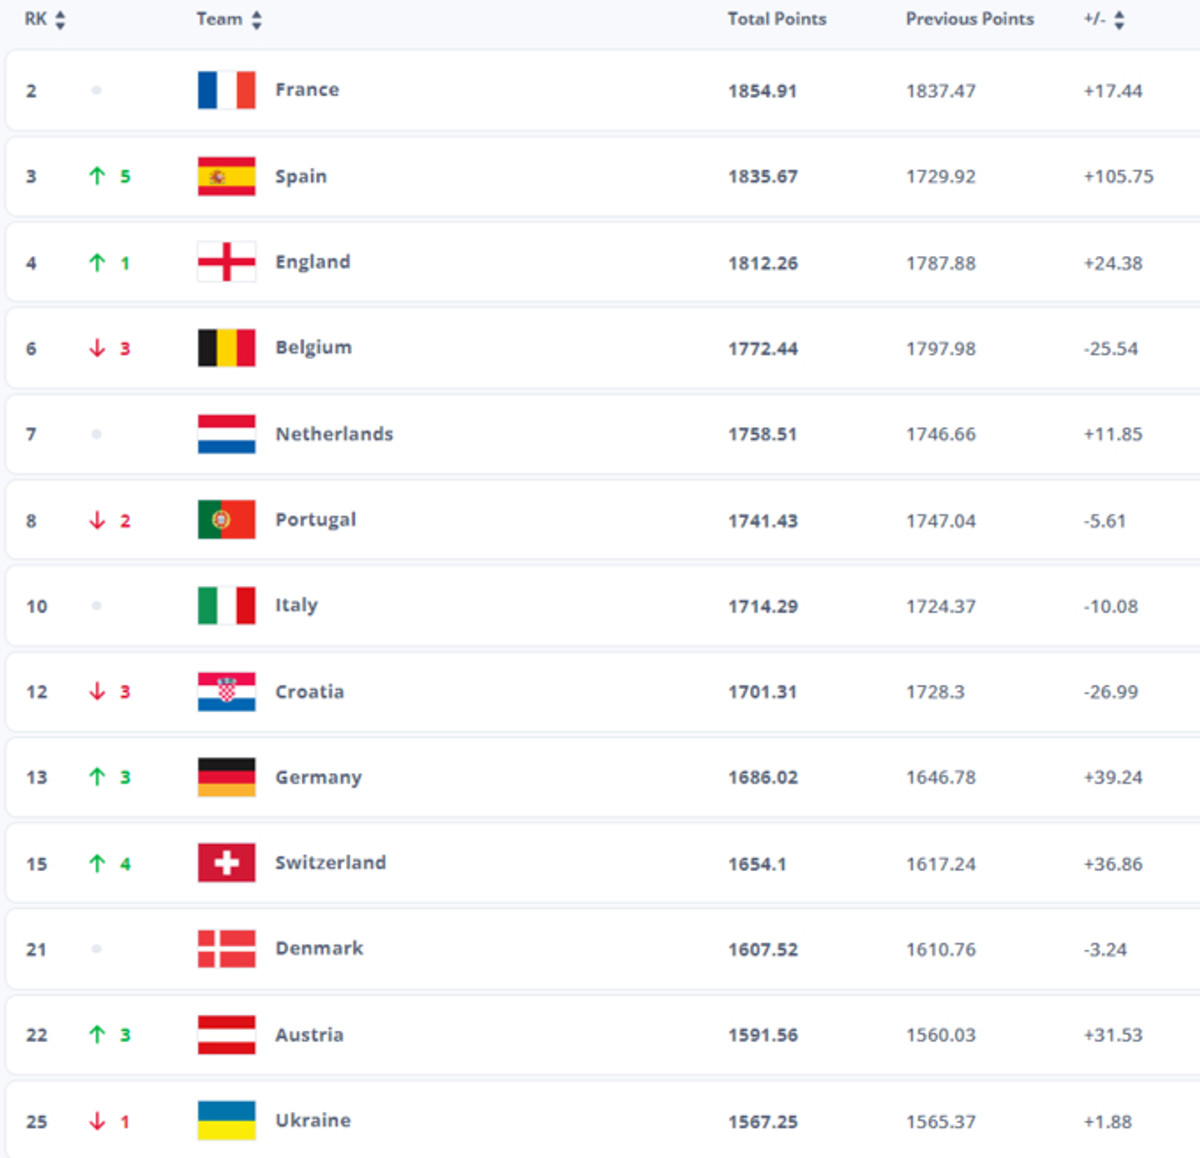Click Belgium's red down-arrow rank indicator
The height and width of the screenshot is (1158, 1200).
point(97,348)
